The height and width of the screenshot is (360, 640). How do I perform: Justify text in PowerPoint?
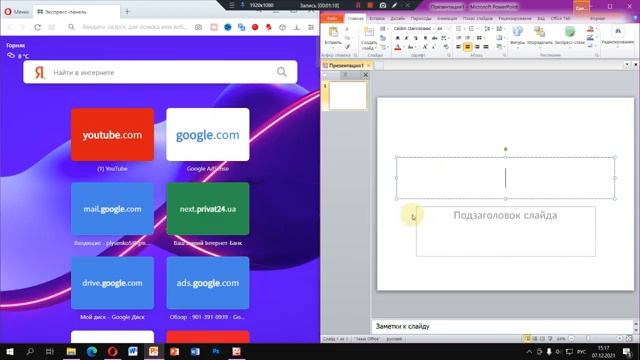point(486,47)
